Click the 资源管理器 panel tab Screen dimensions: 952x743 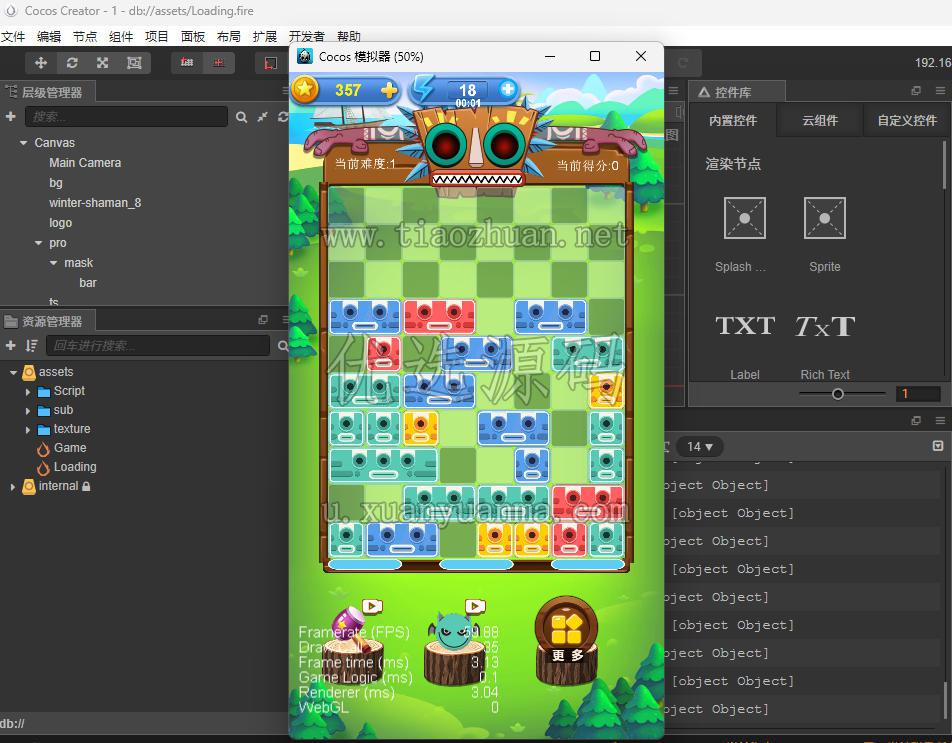click(47, 321)
